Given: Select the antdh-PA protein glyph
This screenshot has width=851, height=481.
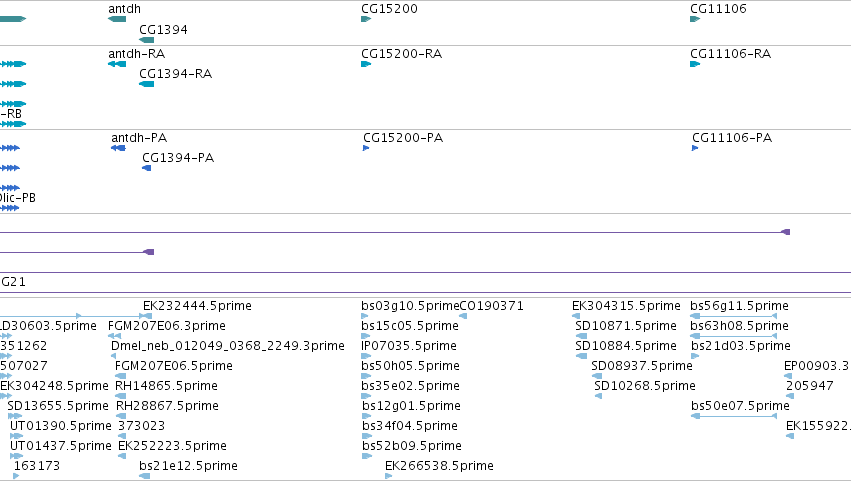Looking at the screenshot, I should [x=118, y=148].
